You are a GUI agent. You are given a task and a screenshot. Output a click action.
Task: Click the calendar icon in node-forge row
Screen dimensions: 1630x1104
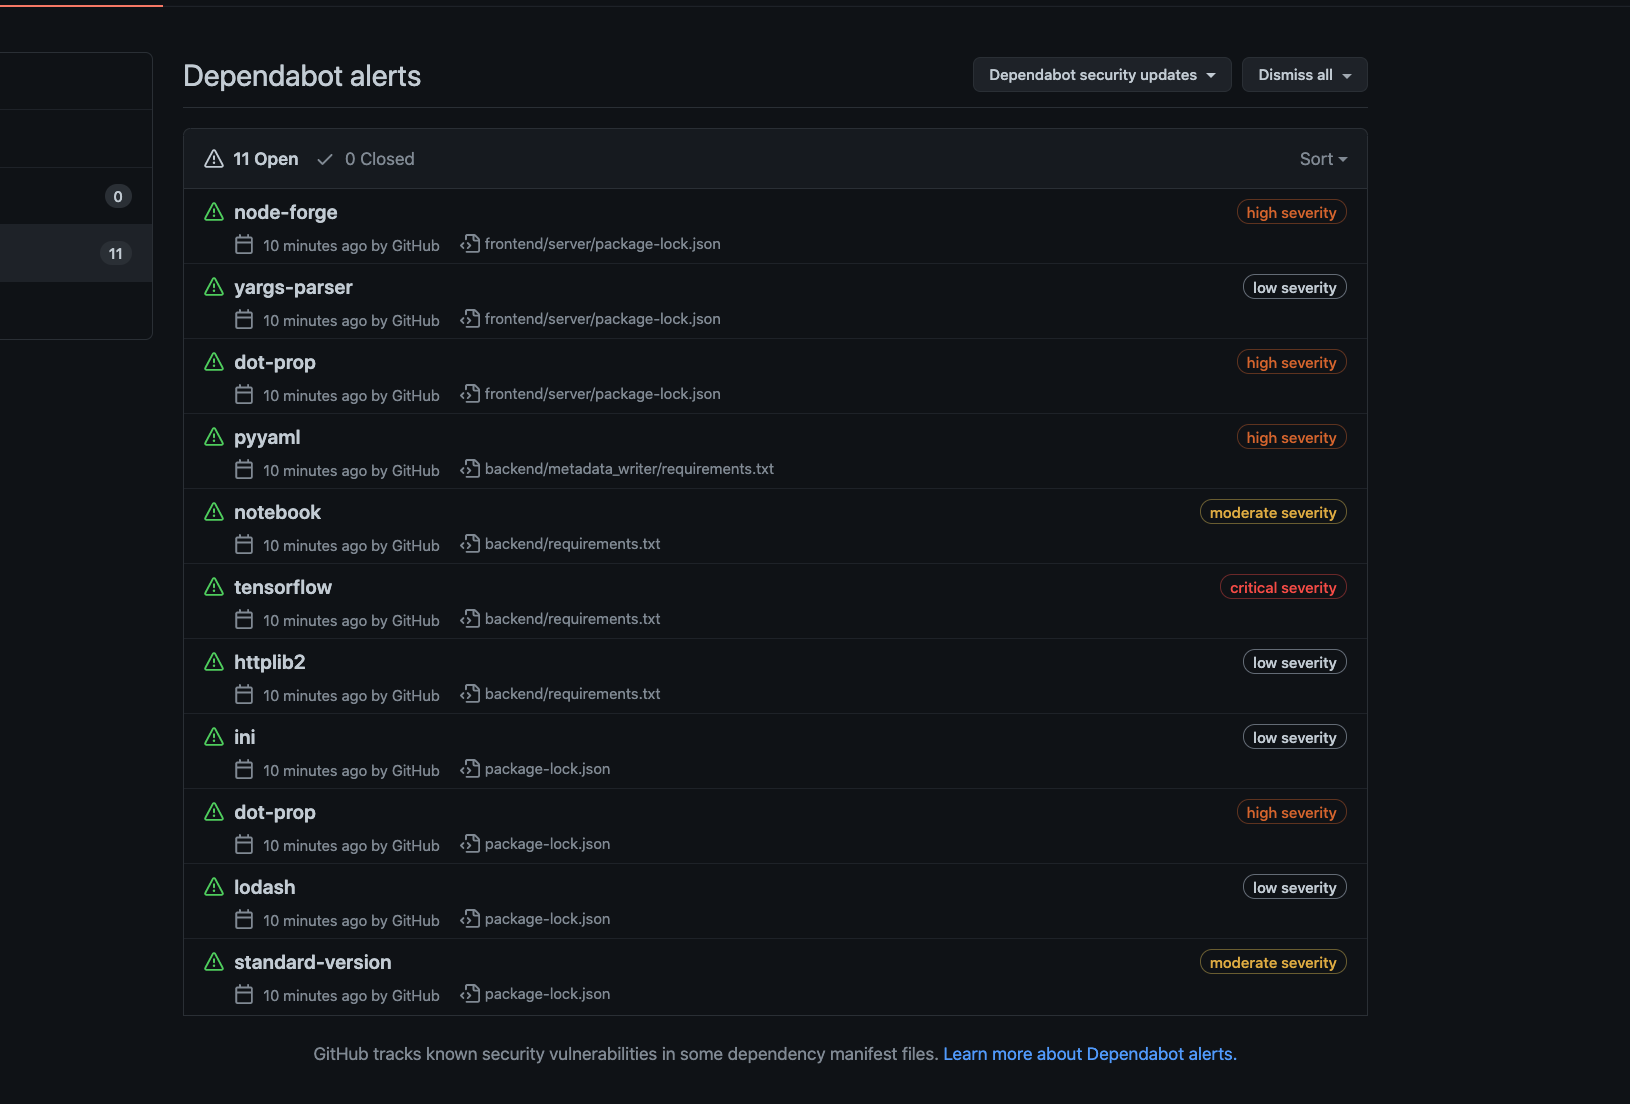coord(244,244)
